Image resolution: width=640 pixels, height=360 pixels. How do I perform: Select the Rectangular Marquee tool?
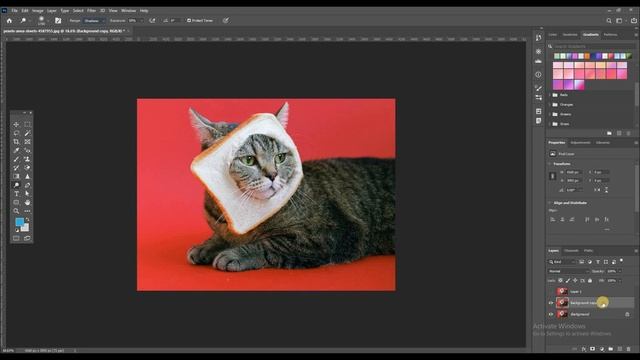tap(27, 124)
